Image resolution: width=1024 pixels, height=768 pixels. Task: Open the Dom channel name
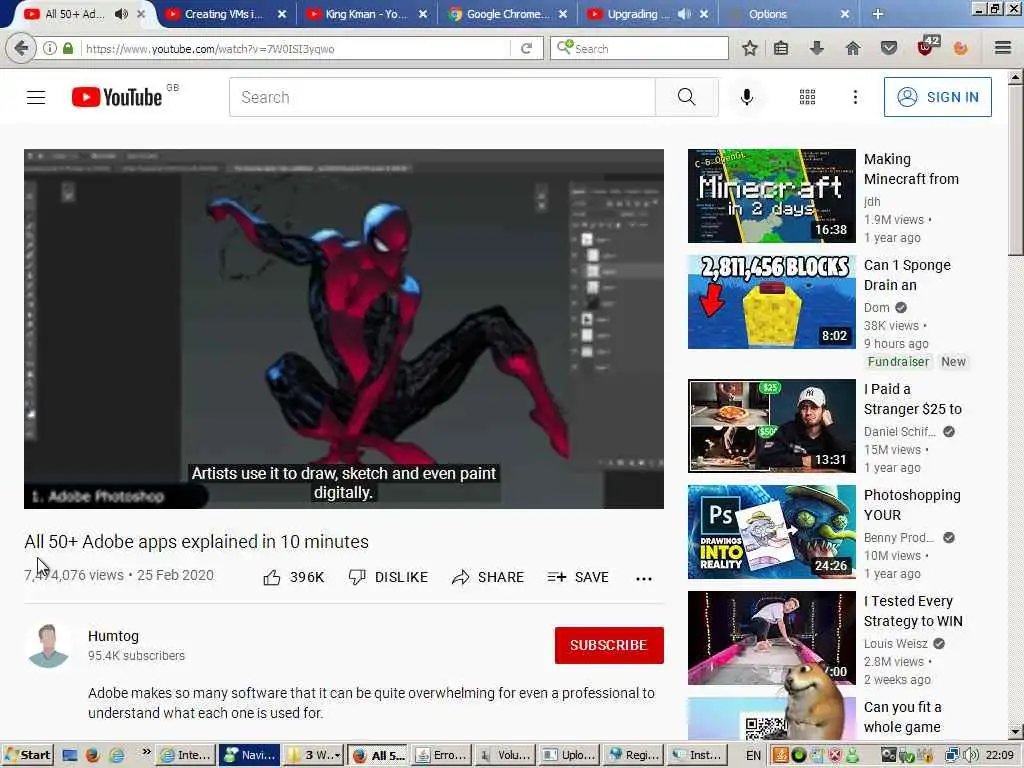click(x=876, y=308)
